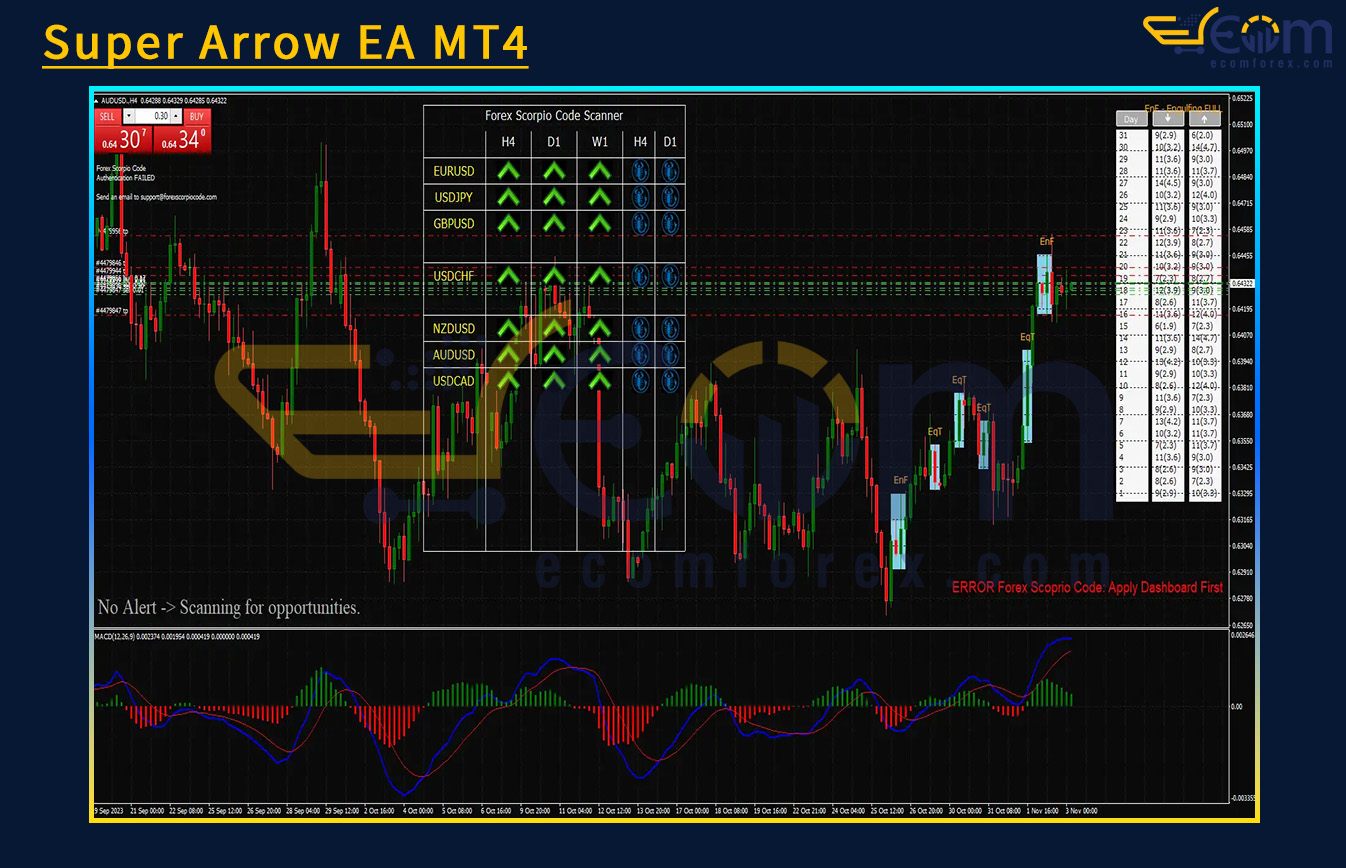Click the 'Super Arrow EA MT4' heading
The image size is (1346, 868).
pyautogui.click(x=286, y=43)
